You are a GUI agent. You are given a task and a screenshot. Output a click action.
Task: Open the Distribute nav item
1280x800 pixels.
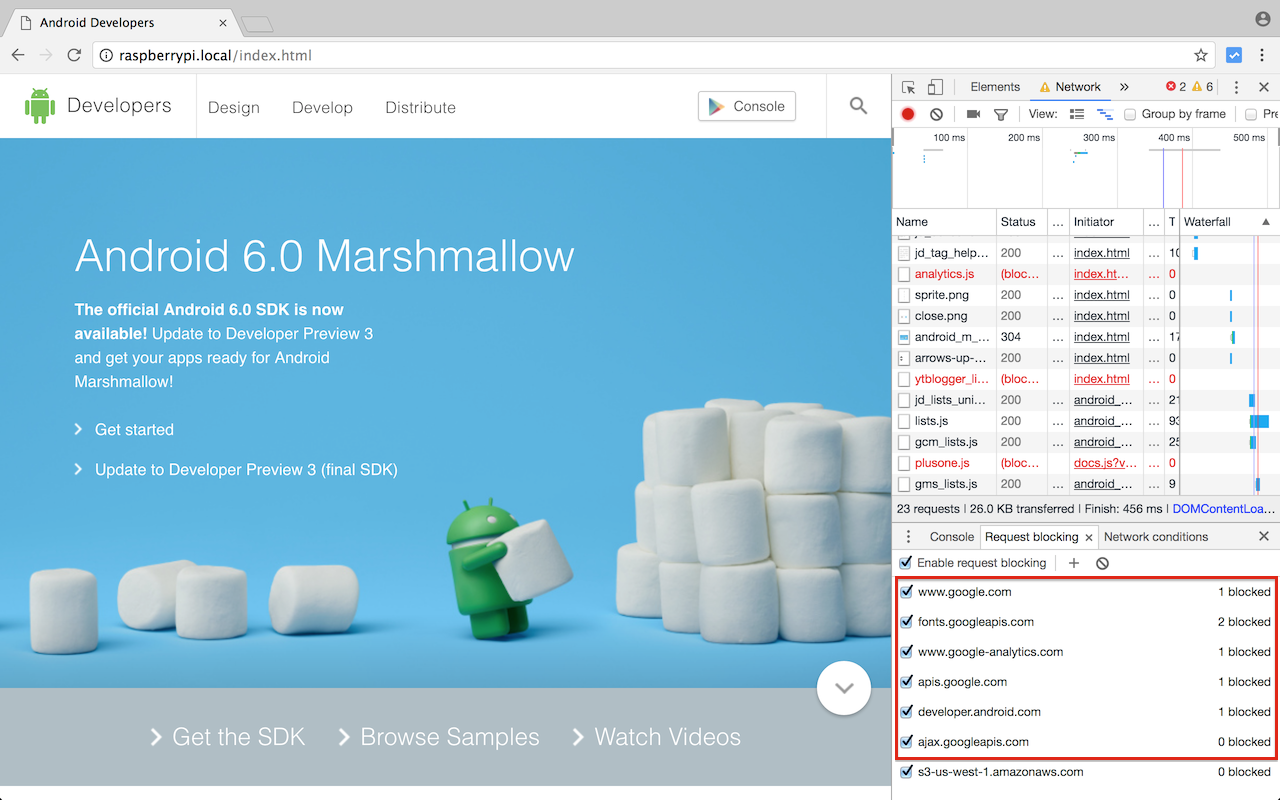point(420,107)
